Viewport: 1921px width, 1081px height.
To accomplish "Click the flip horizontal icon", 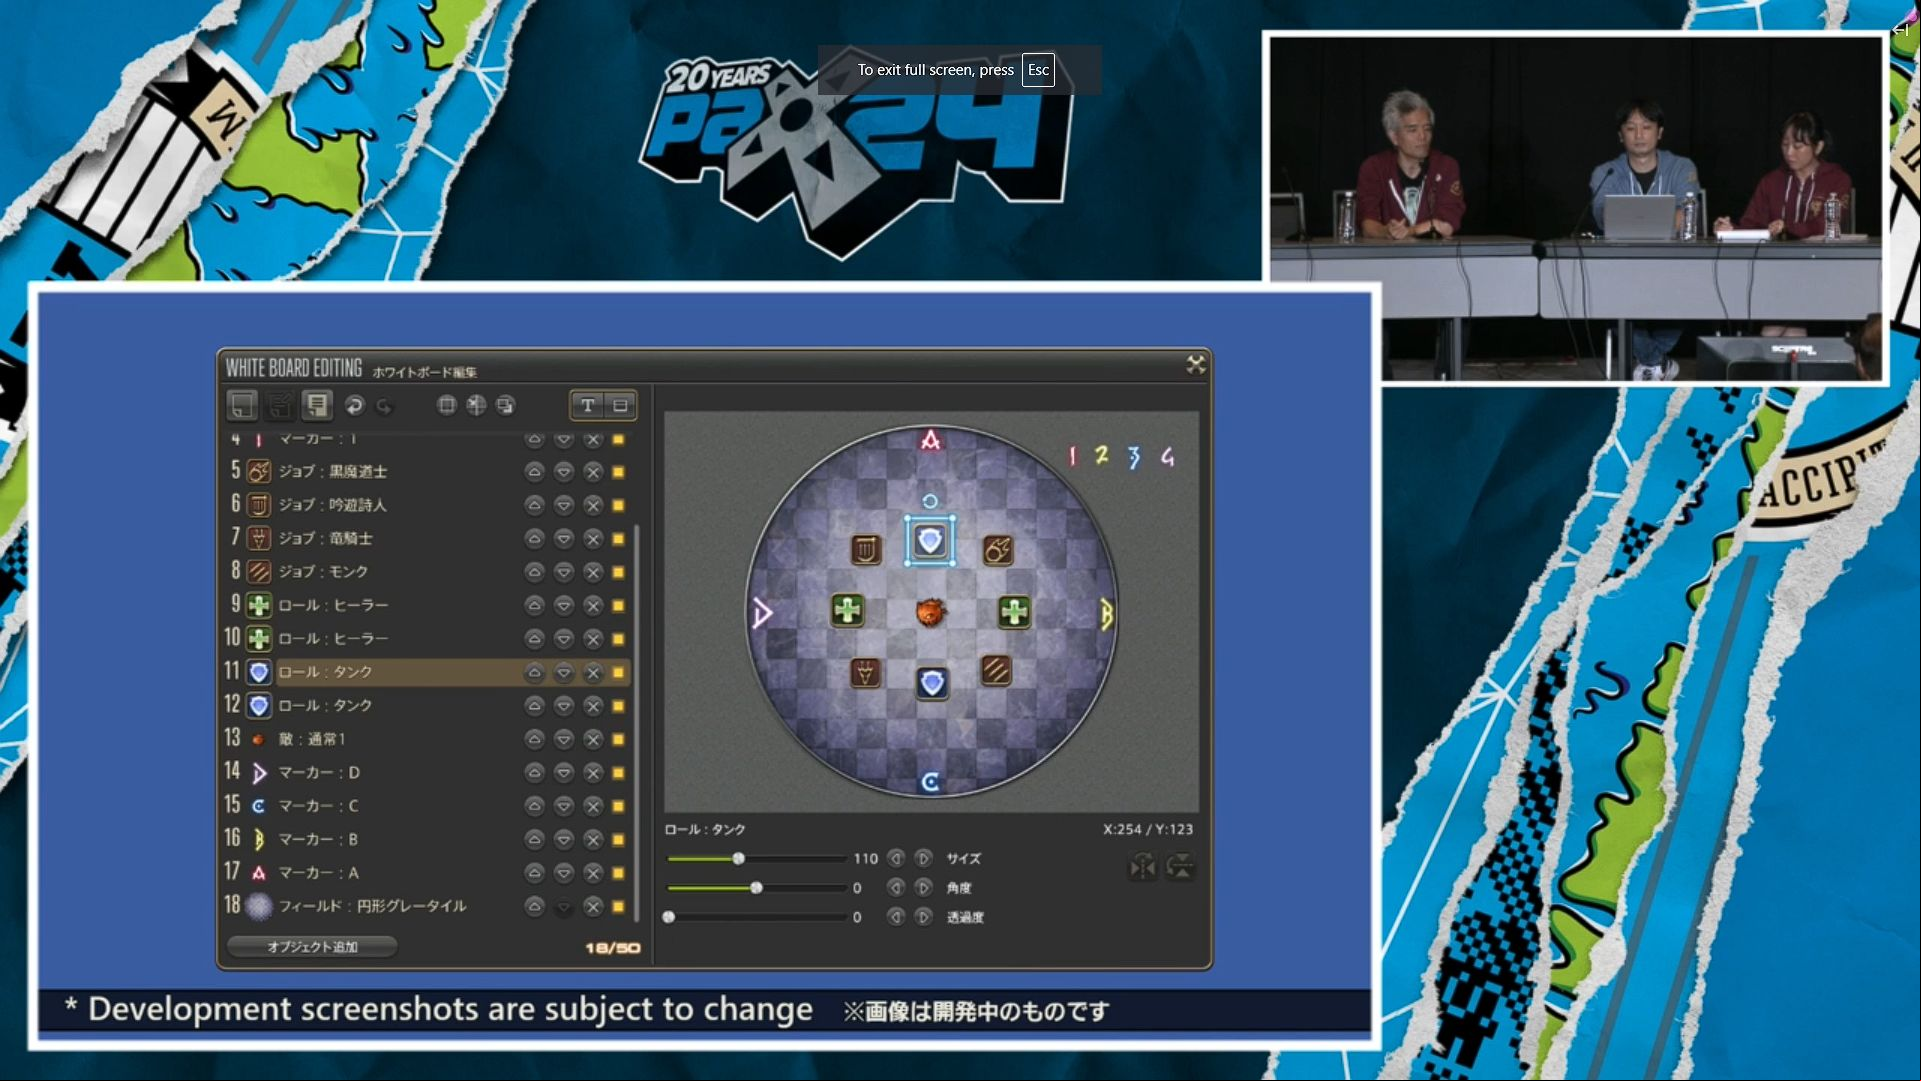I will pyautogui.click(x=1143, y=866).
